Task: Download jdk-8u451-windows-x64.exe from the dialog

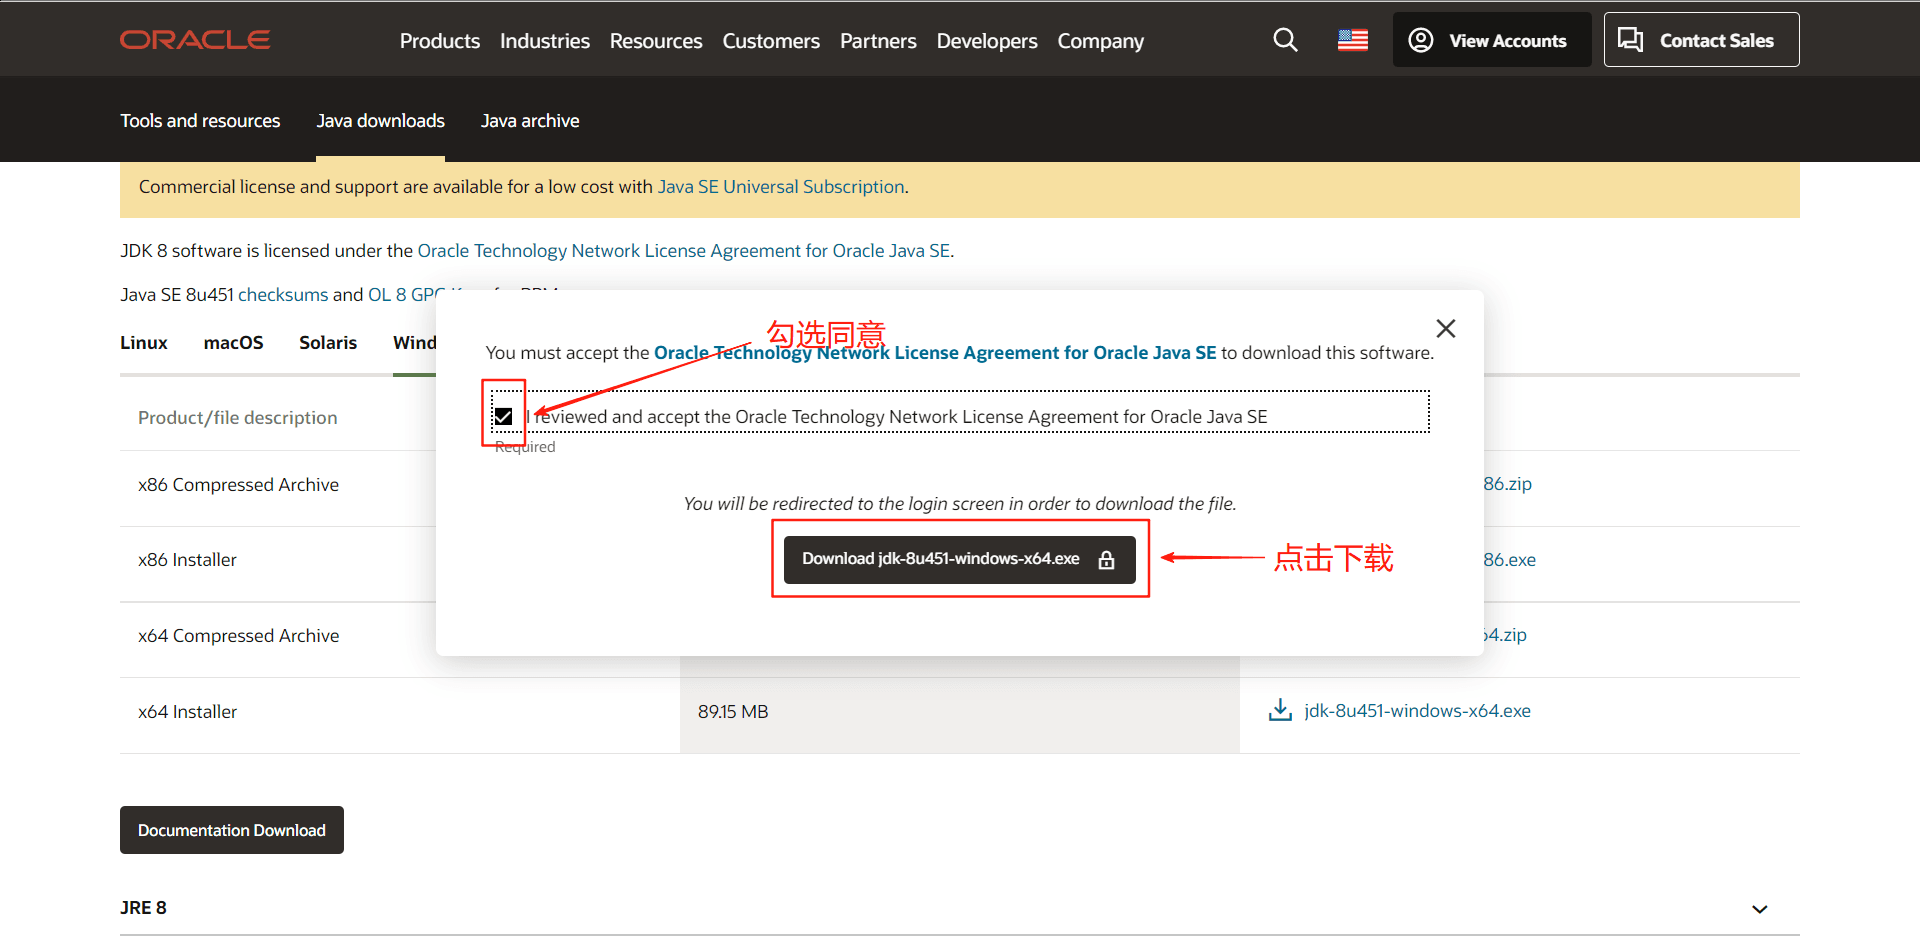Action: click(x=959, y=559)
